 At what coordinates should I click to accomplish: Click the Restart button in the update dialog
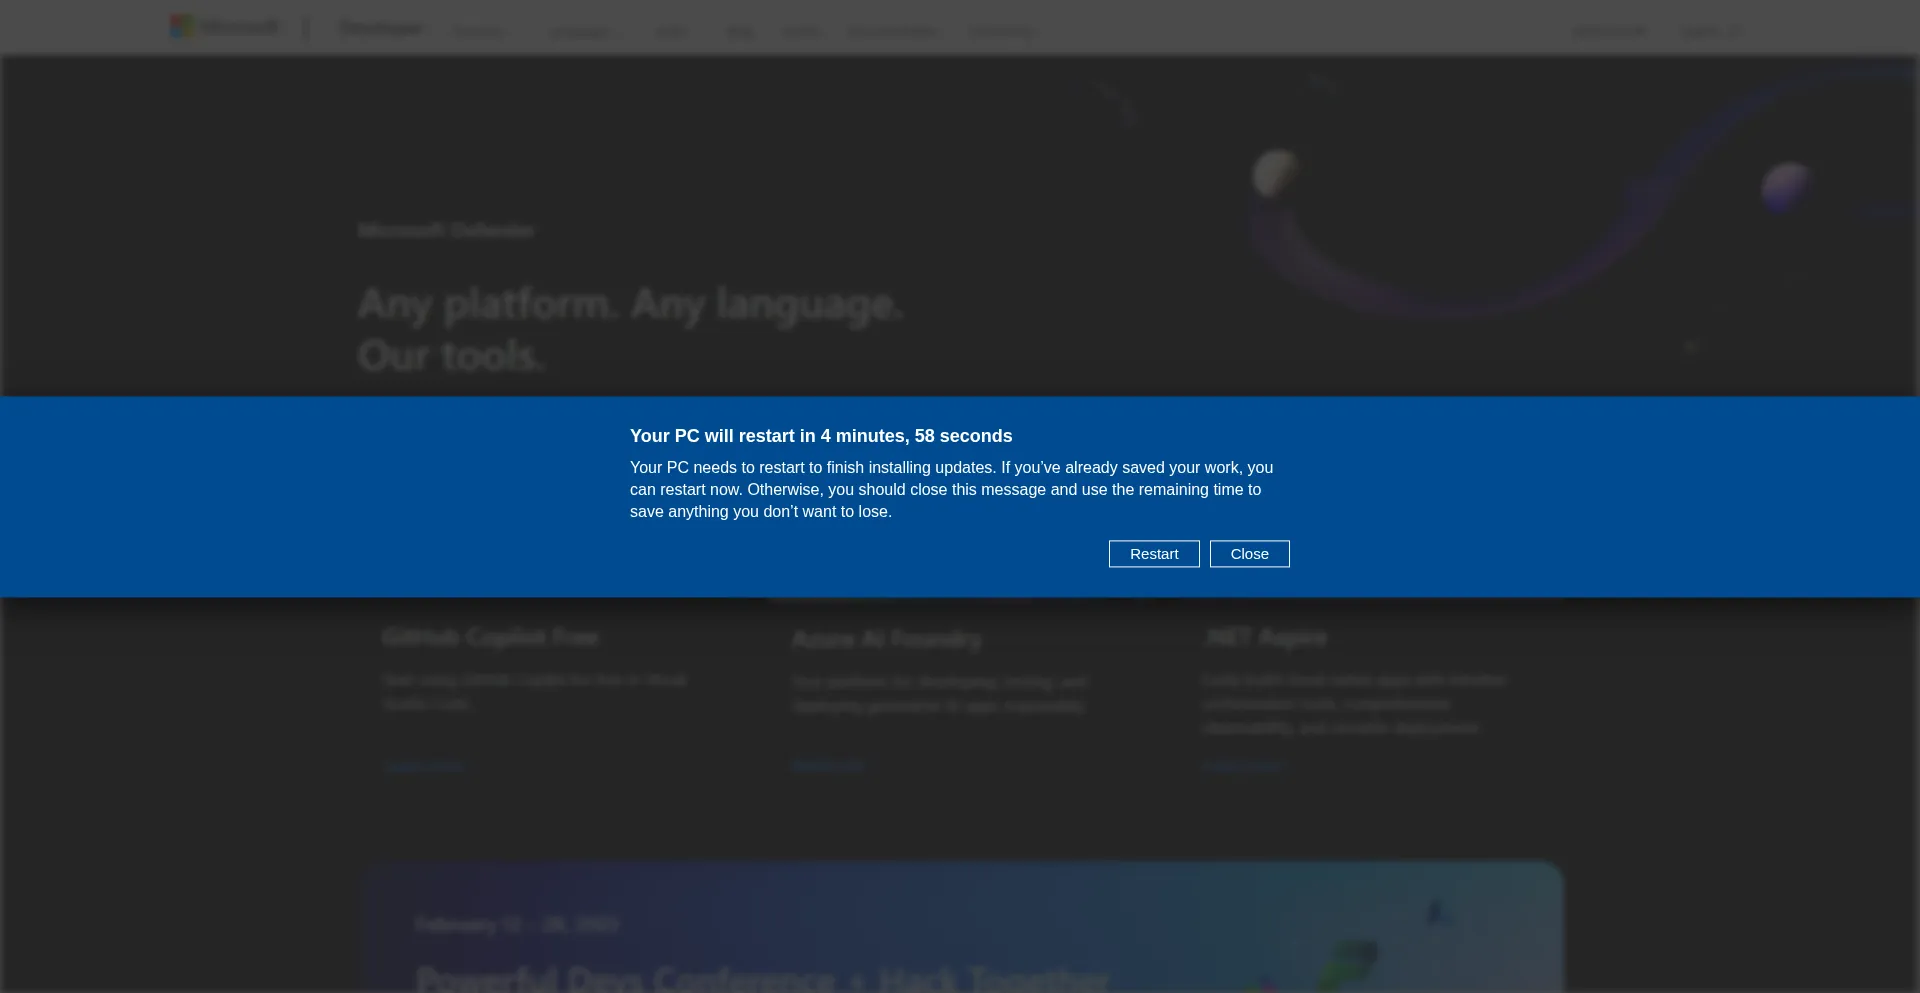(x=1154, y=554)
